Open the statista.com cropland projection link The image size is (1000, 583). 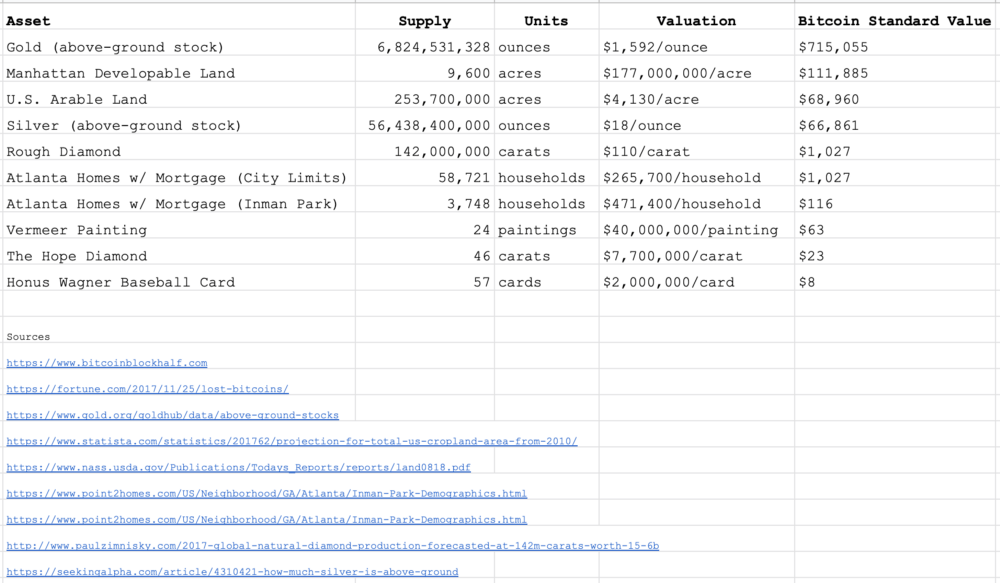[x=291, y=441]
